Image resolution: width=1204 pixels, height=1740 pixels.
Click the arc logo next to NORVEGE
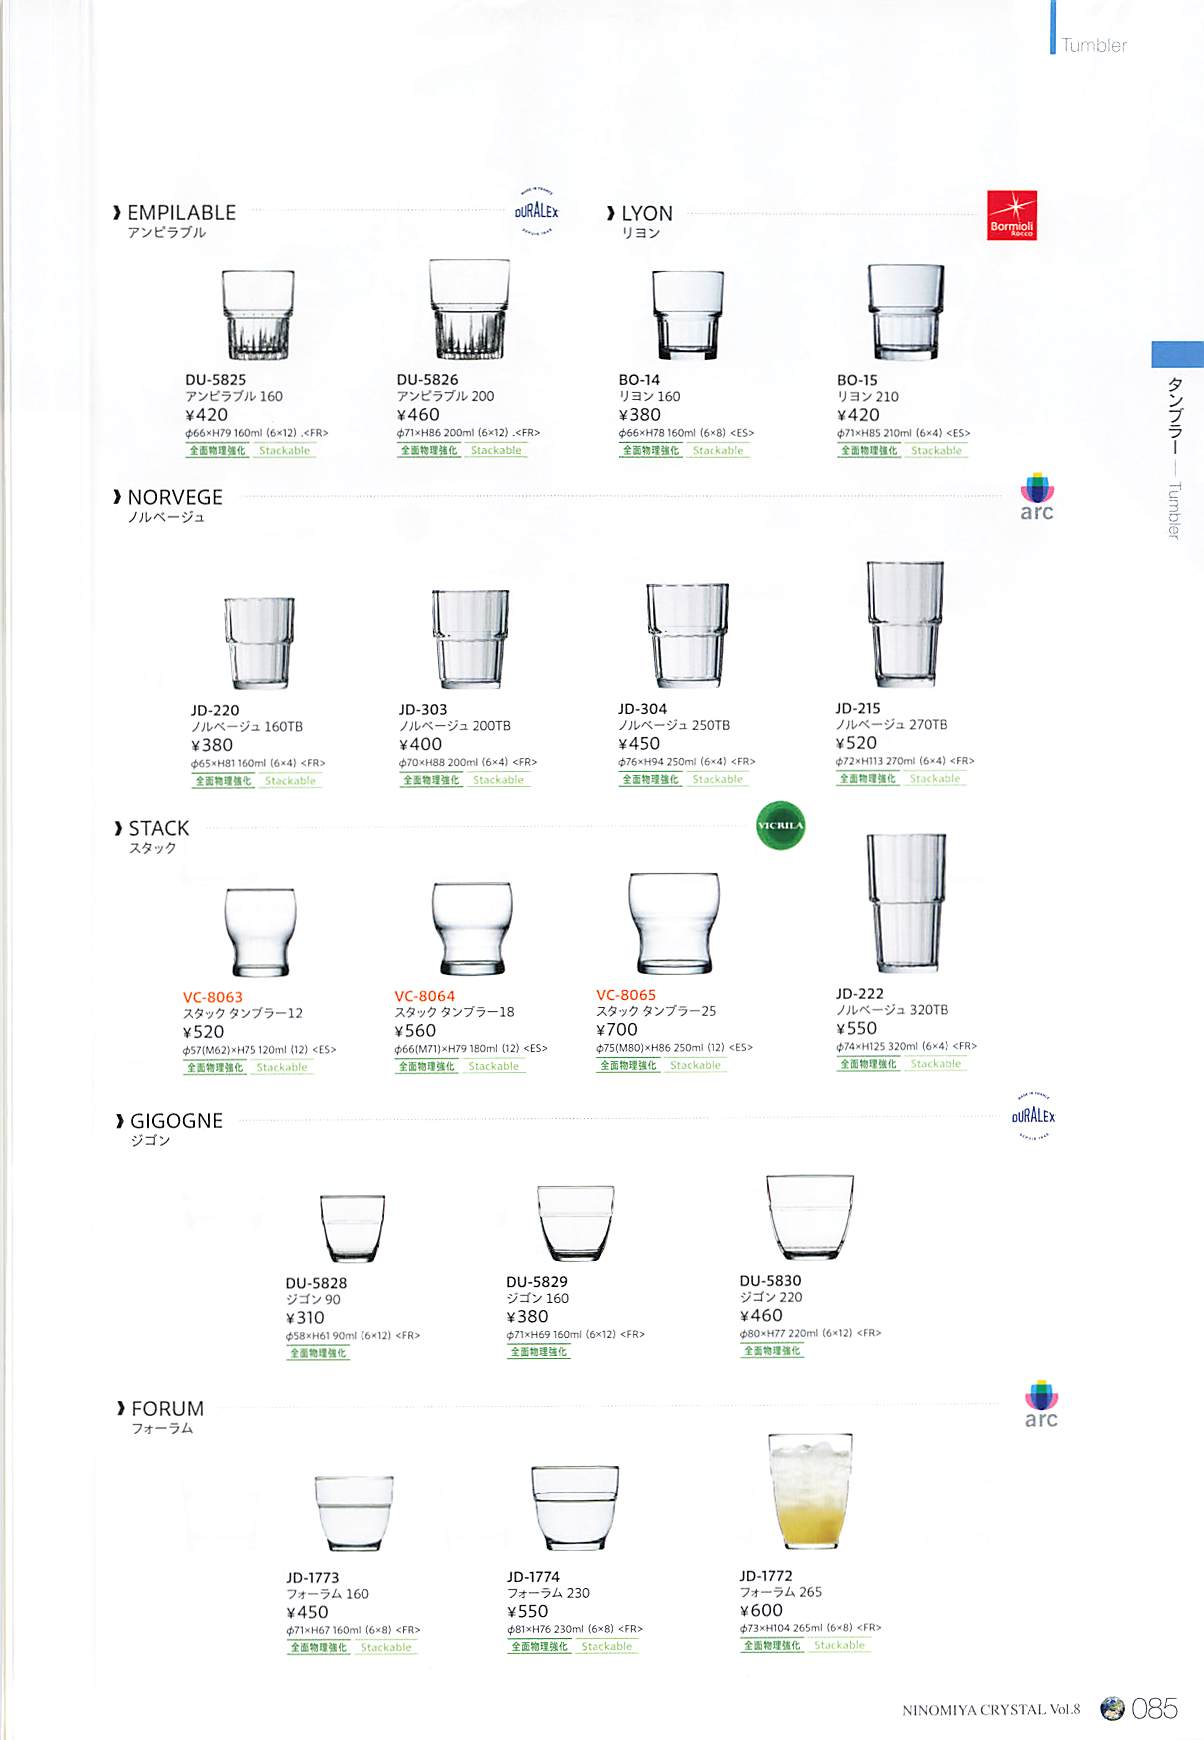[x=1037, y=497]
